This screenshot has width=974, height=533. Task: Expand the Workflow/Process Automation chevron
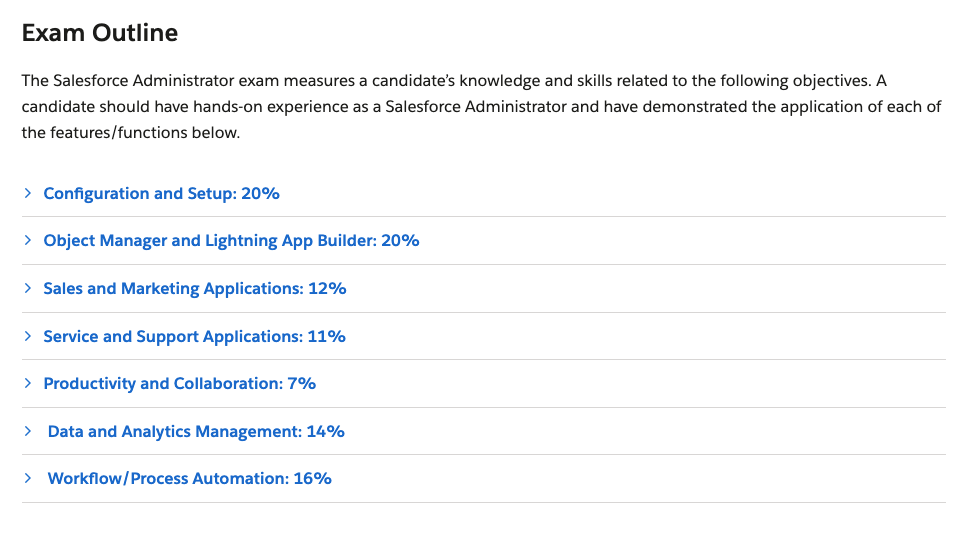point(28,478)
